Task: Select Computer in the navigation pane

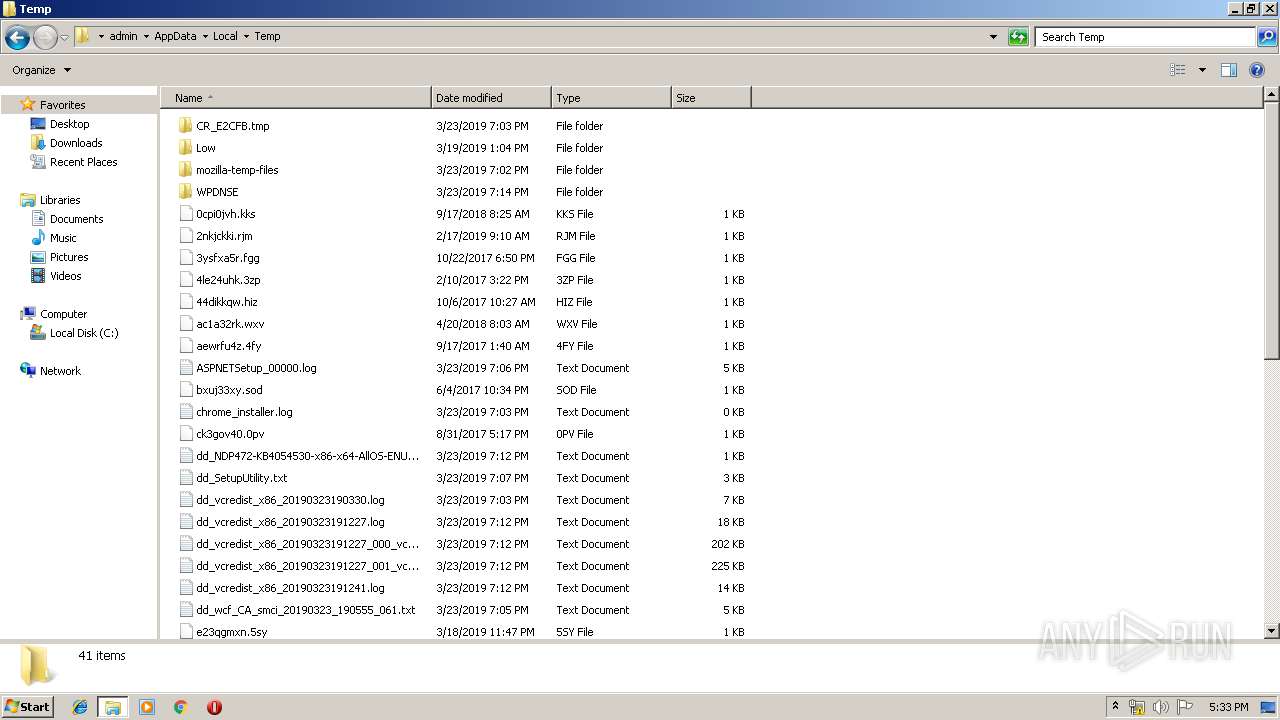Action: tap(63, 314)
